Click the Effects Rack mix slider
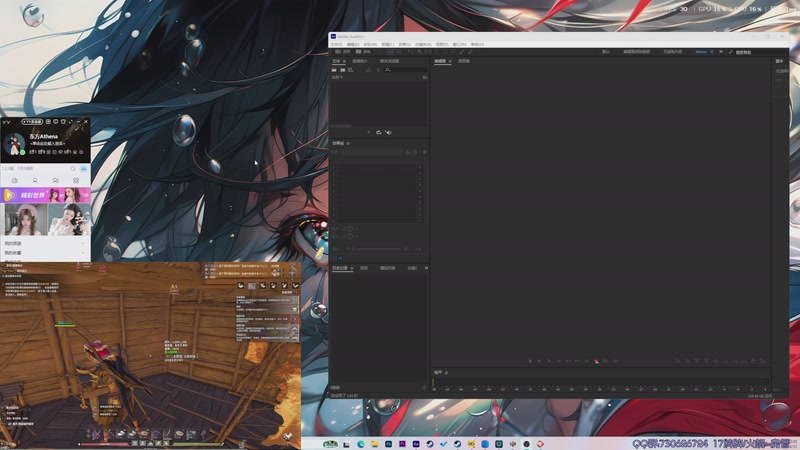Screen dimensions: 800x450 pyautogui.click(x=377, y=249)
